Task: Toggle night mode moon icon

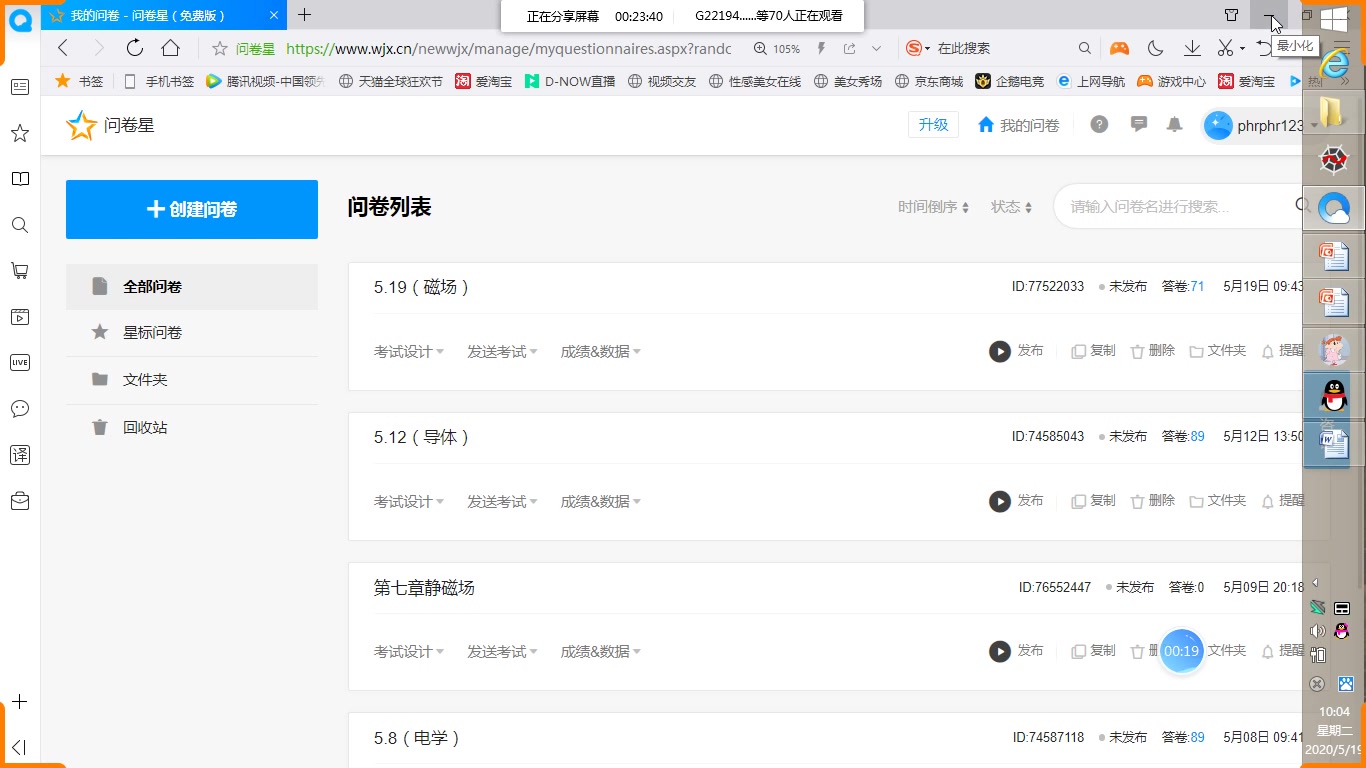Action: [1155, 48]
